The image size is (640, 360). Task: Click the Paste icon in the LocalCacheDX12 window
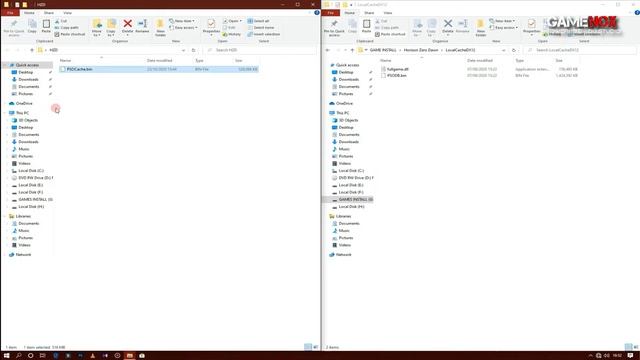pos(367,26)
